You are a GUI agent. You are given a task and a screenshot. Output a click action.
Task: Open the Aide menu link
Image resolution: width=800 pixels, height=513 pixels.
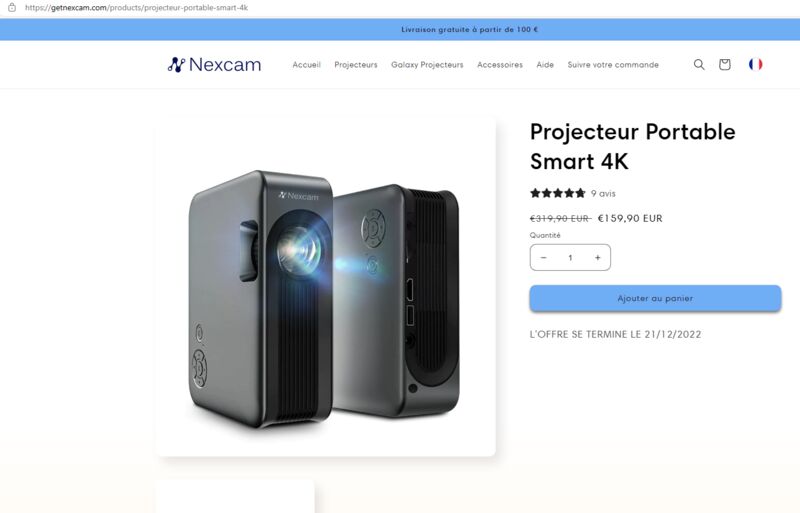tap(545, 65)
